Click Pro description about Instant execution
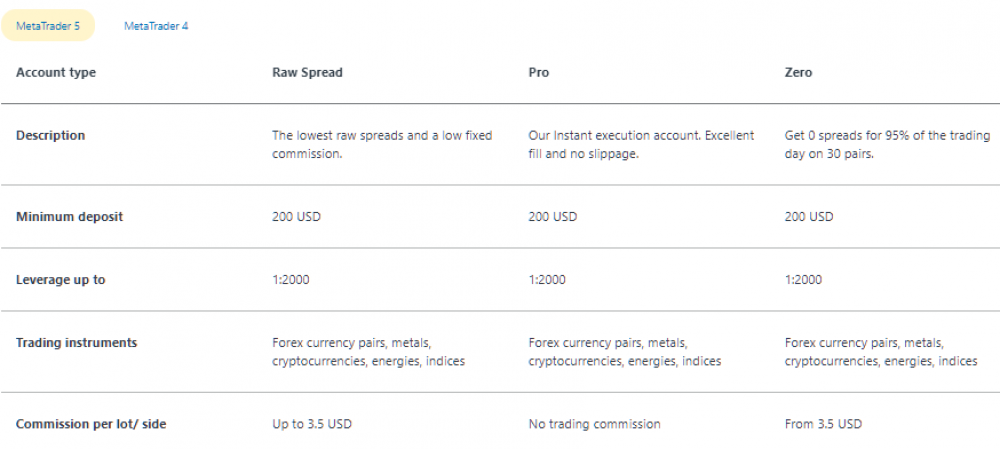This screenshot has width=1000, height=449. coord(642,145)
